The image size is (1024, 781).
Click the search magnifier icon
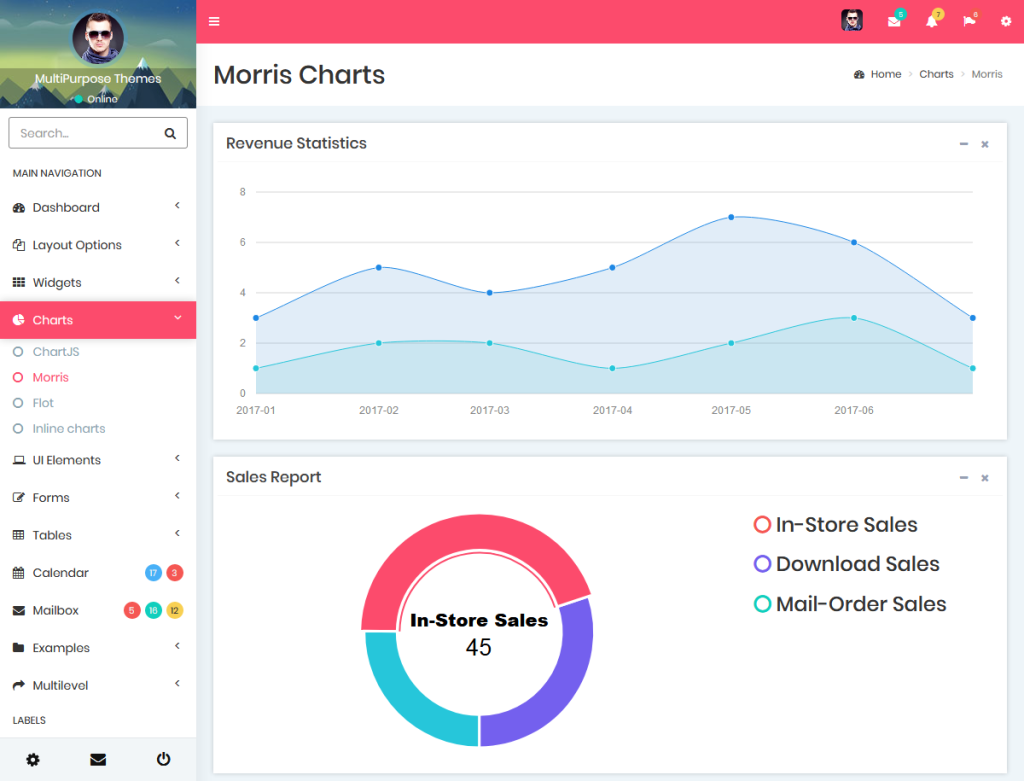point(170,133)
